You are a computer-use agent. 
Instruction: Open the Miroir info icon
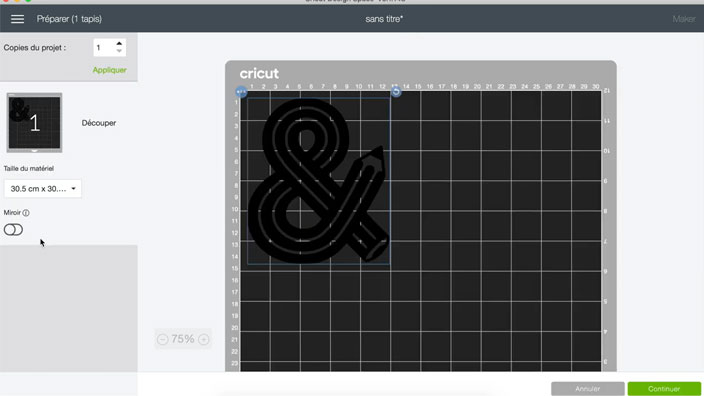coord(26,213)
